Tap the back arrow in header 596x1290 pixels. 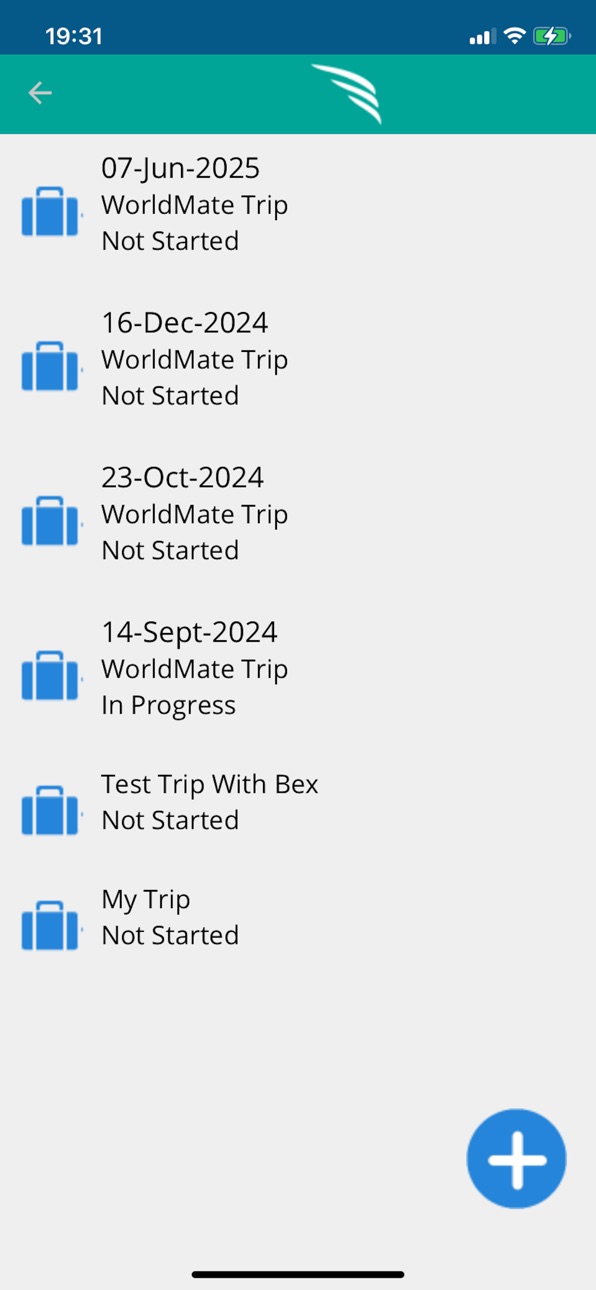[x=40, y=93]
